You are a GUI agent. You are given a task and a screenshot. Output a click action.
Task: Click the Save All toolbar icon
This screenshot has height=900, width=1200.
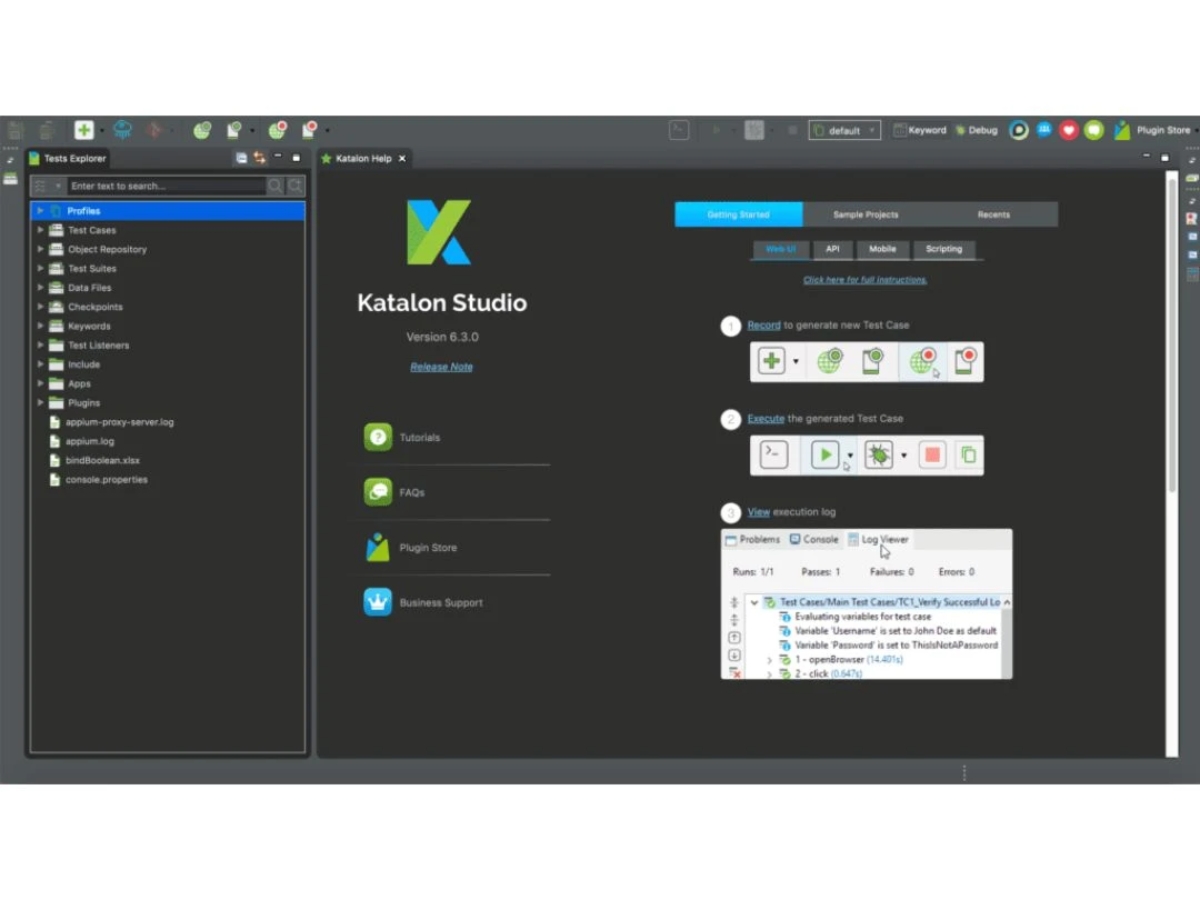(x=46, y=130)
